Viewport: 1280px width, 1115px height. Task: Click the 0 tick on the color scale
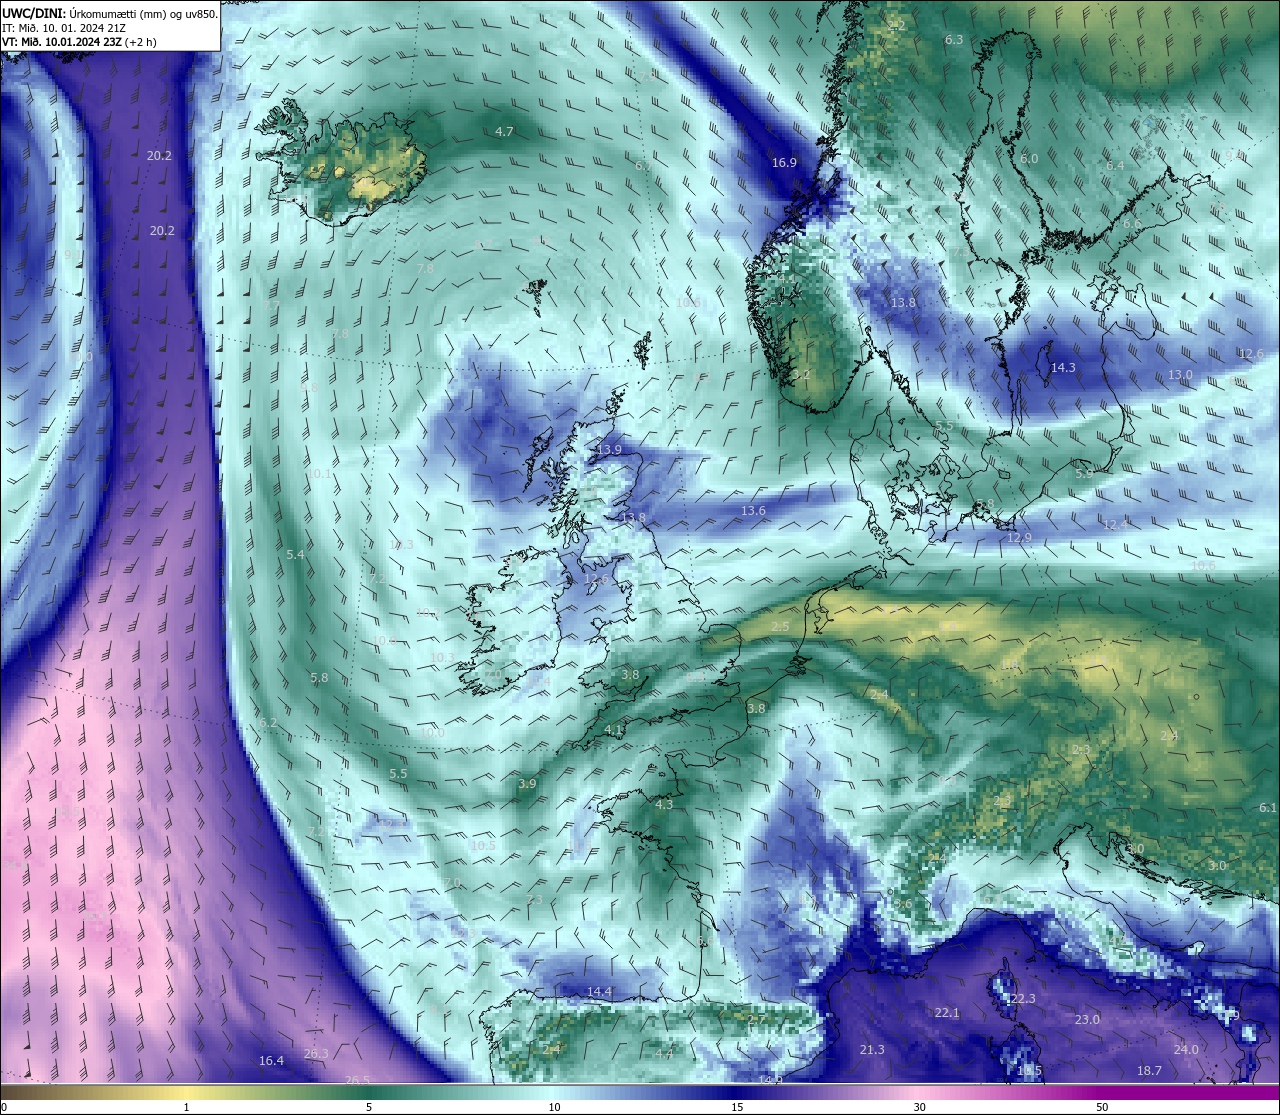click(x=4, y=1107)
